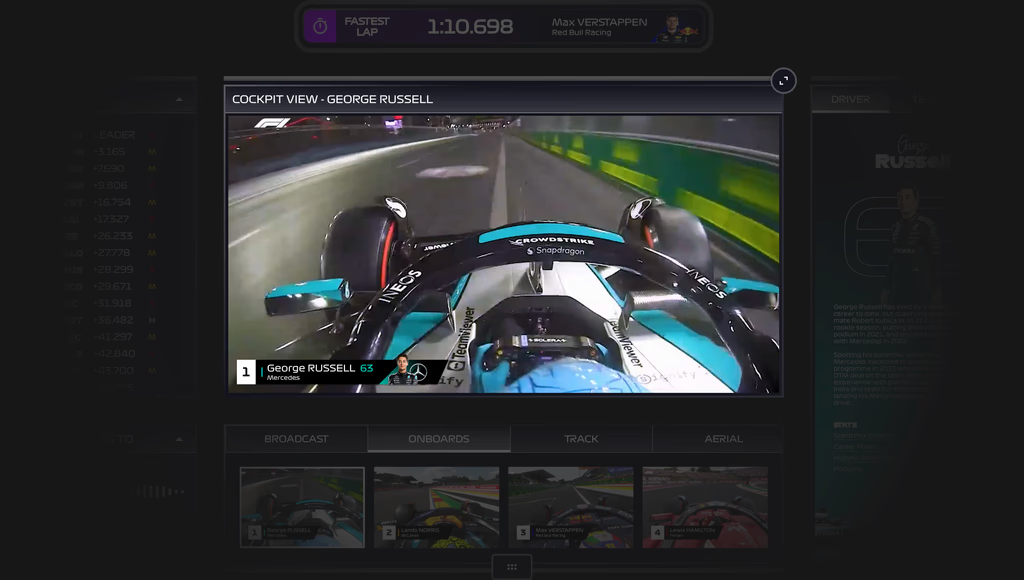Select the +28.299 gap row
1024x580 pixels.
coord(113,269)
